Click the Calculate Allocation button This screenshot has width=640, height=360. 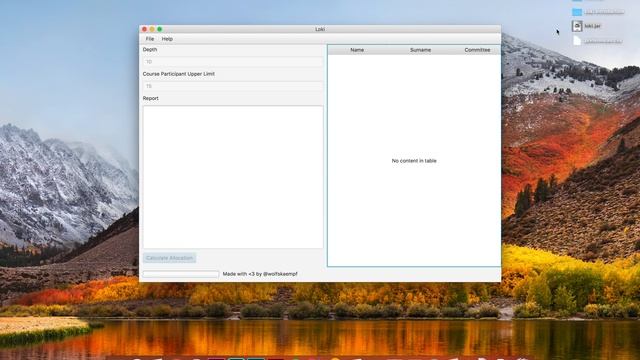point(169,258)
